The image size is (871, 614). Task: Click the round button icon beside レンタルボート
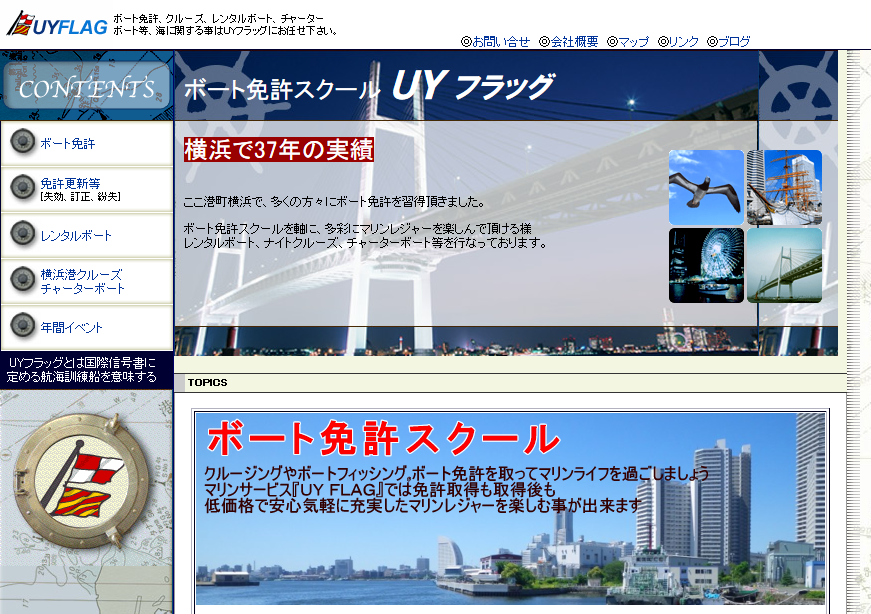tap(23, 233)
